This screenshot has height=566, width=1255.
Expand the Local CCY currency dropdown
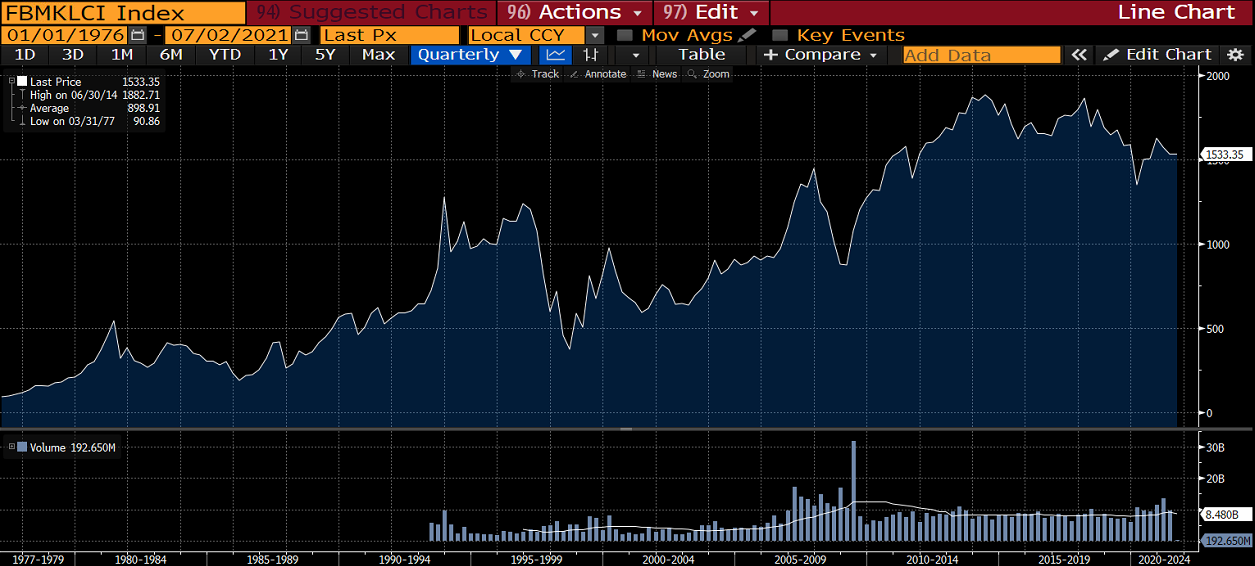tap(595, 35)
